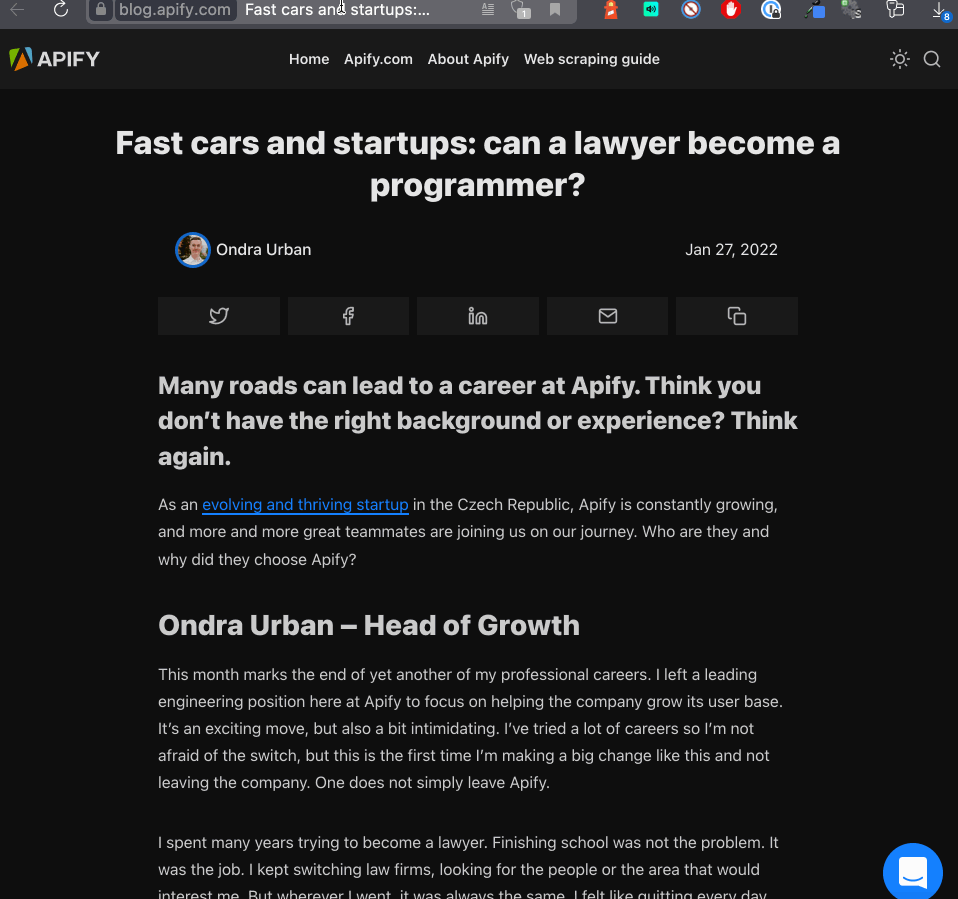Open the blue circle lock extension icon
The image size is (958, 899).
point(771,10)
